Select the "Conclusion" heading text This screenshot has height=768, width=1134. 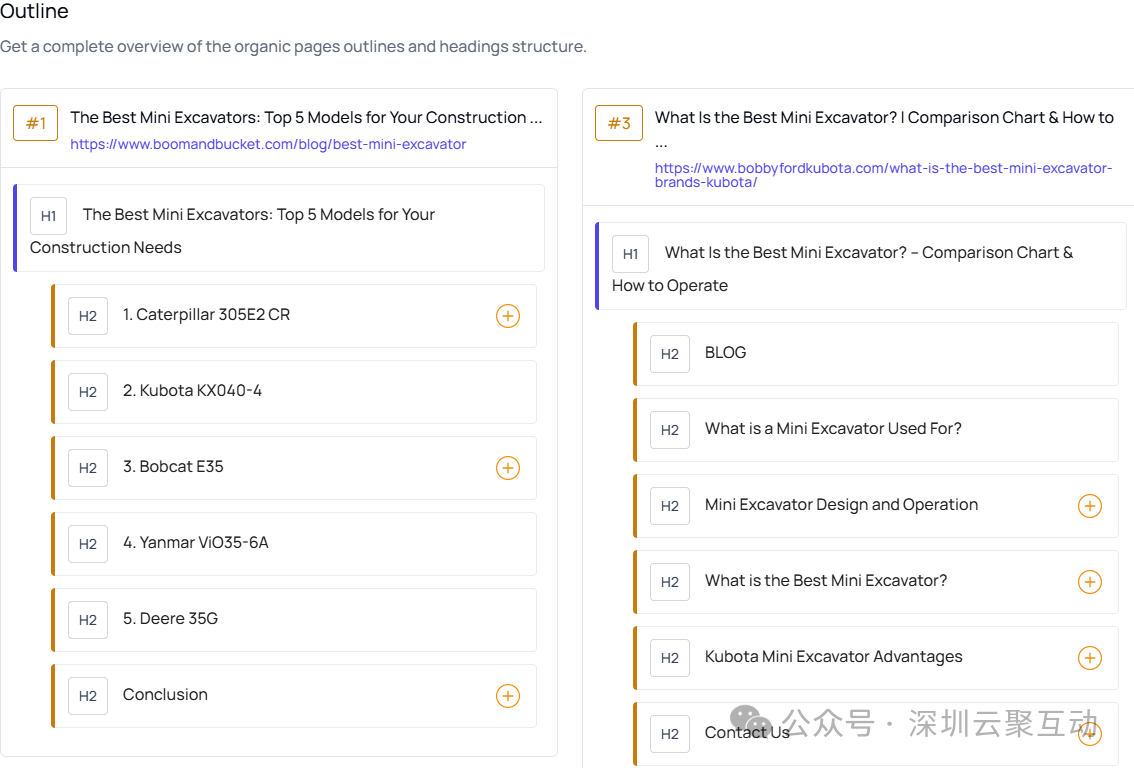165,694
